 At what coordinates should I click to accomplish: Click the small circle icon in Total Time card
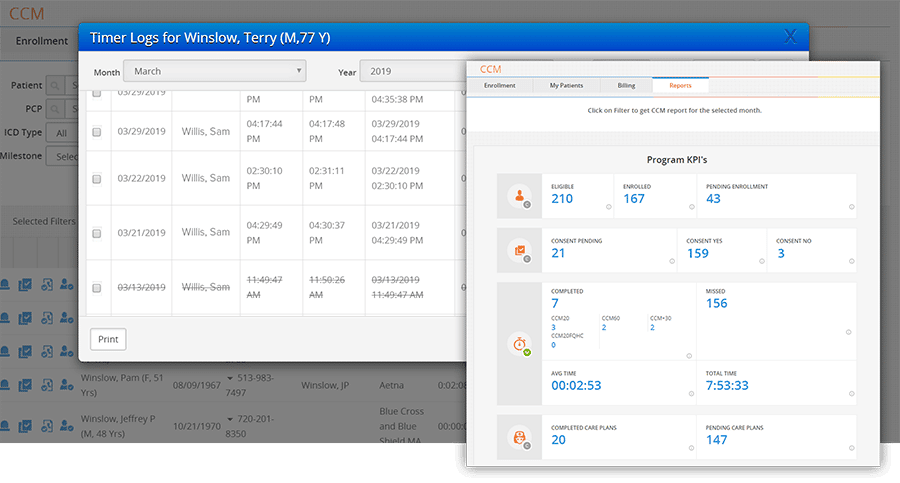852,394
